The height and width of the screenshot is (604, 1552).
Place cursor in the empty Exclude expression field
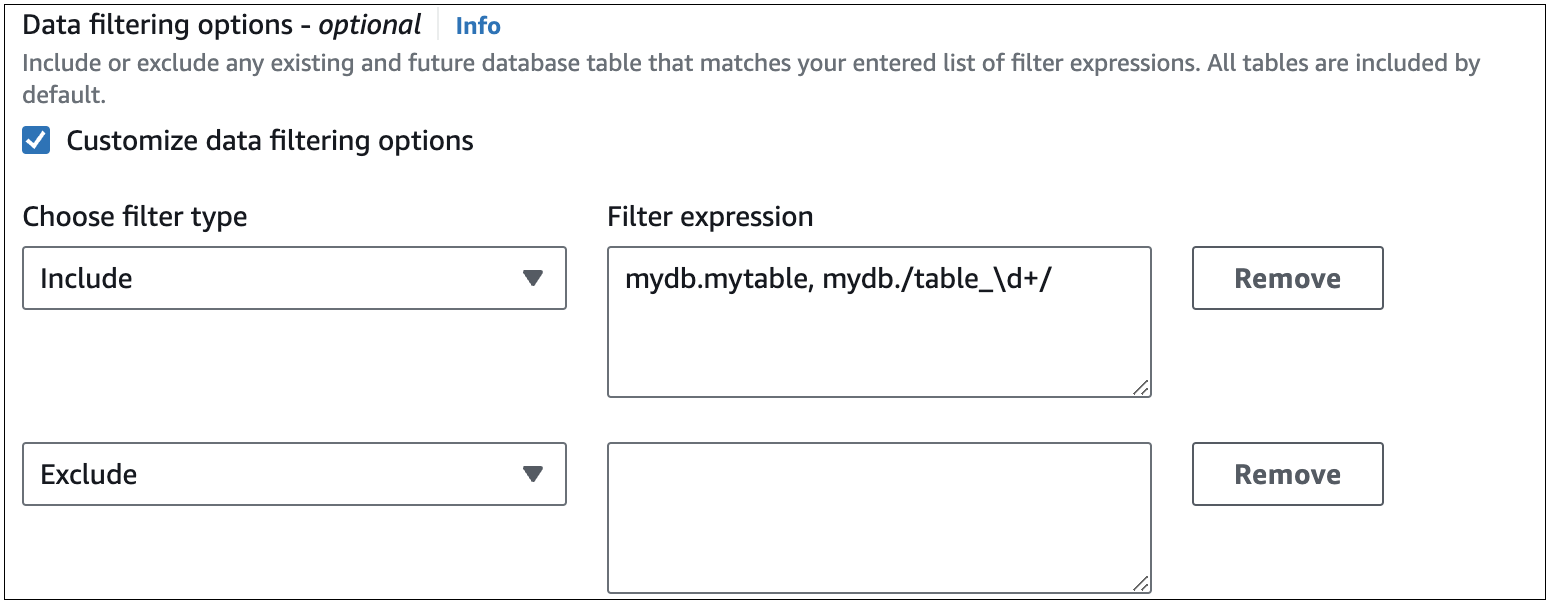[x=878, y=515]
